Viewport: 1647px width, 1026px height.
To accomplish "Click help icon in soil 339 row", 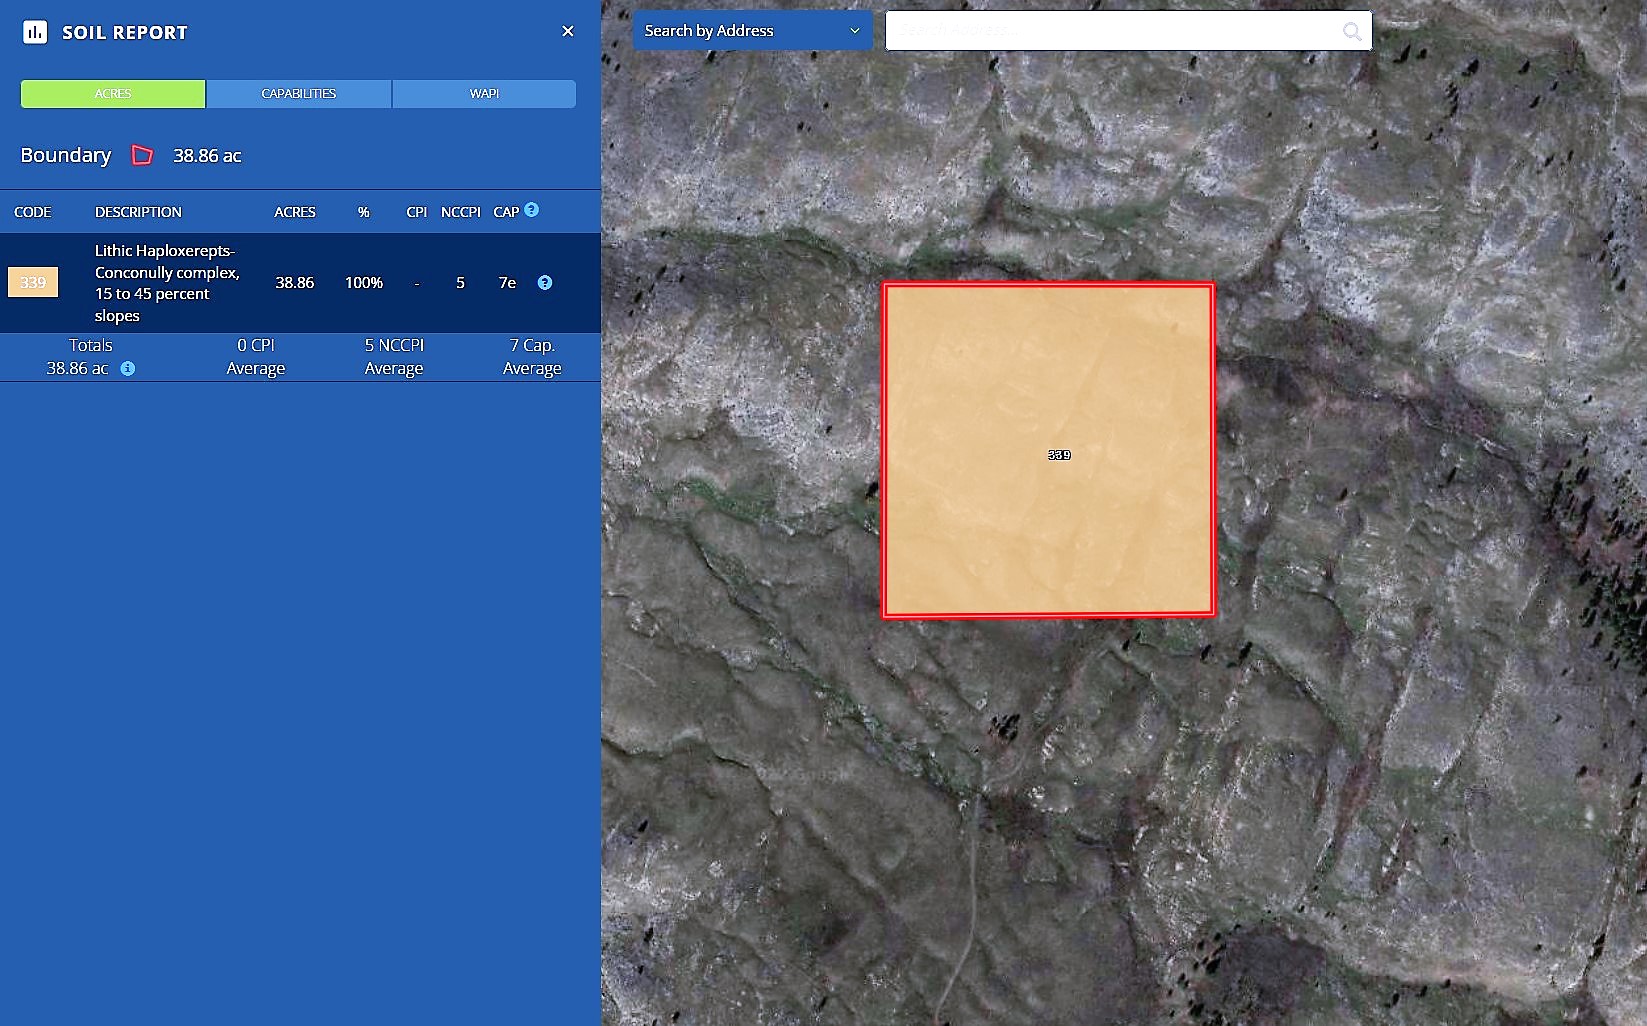I will point(545,283).
